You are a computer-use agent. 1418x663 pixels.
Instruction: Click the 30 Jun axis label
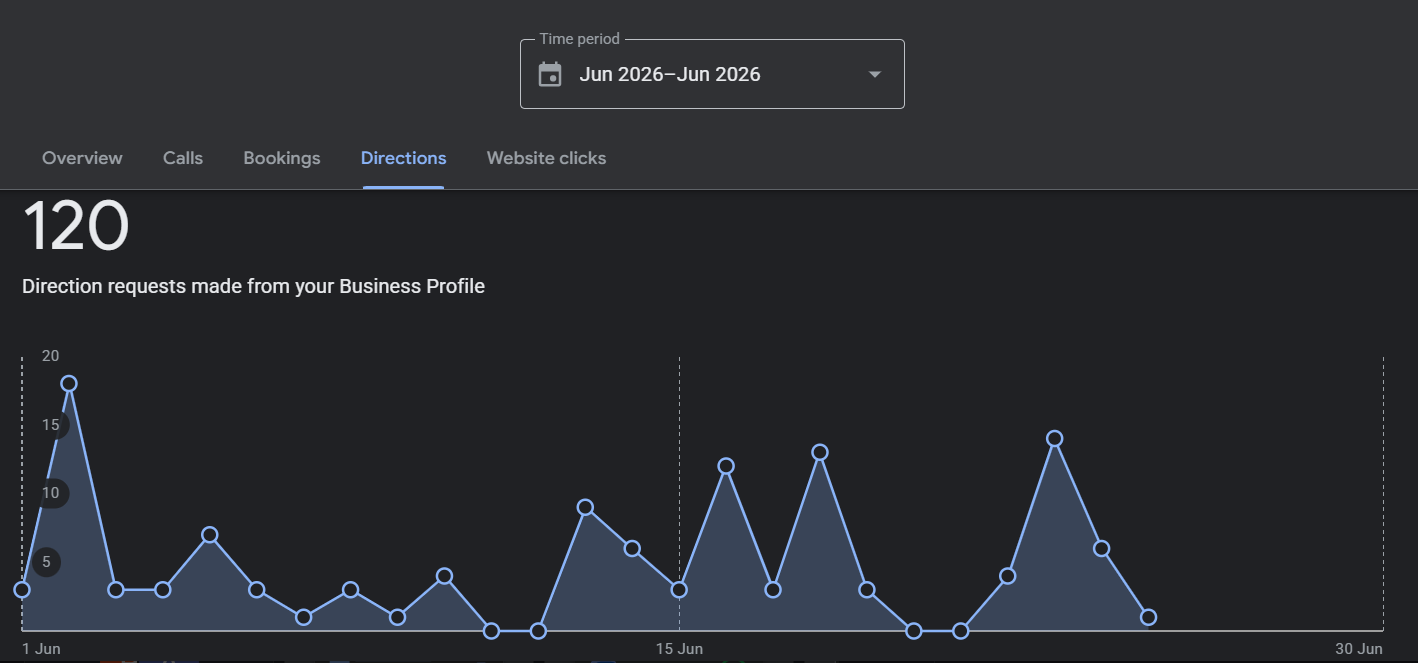tap(1359, 649)
